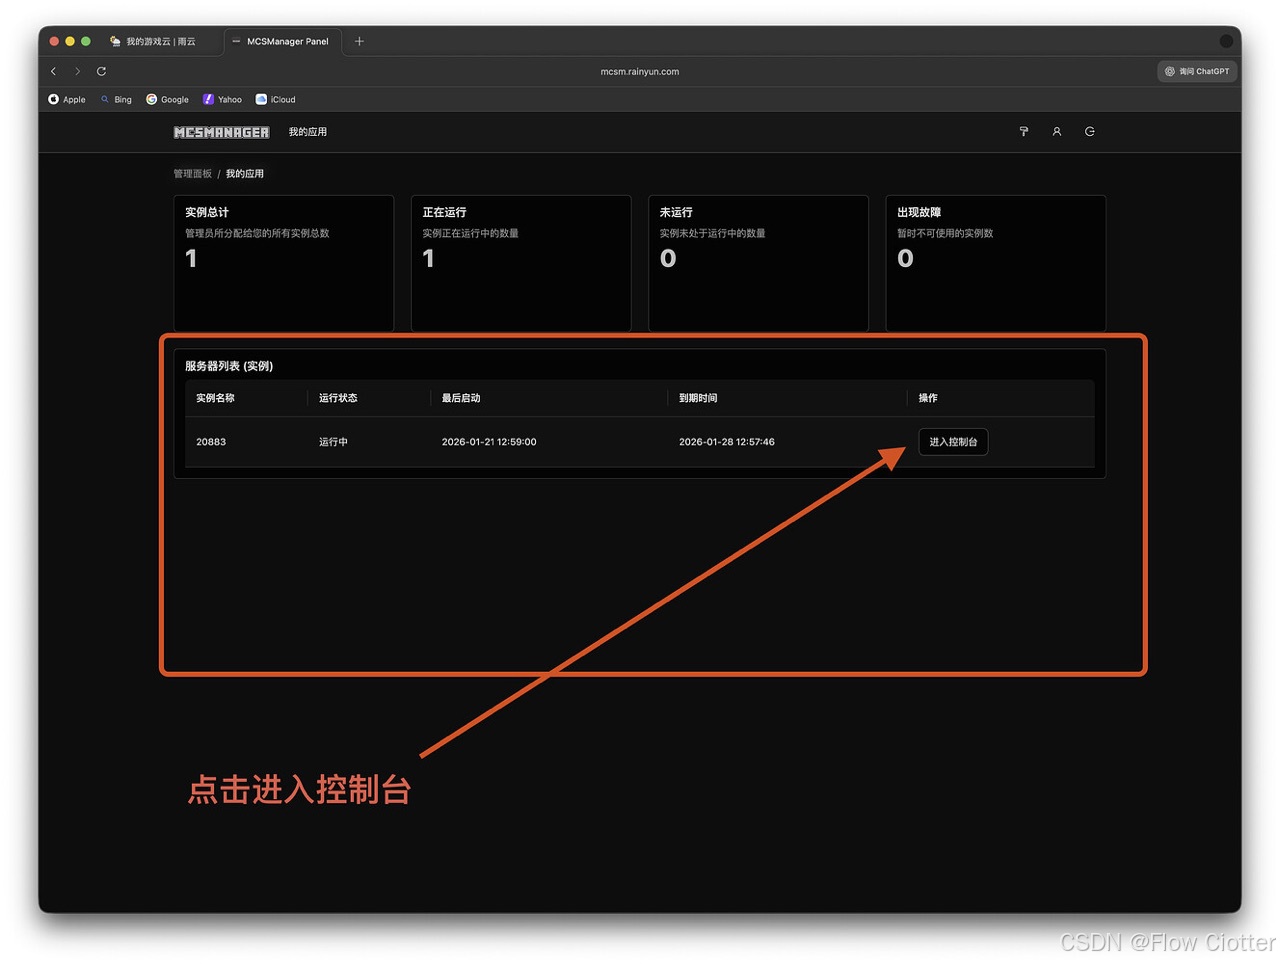Click the logout icon in header
Viewport: 1280px width, 964px height.
(1090, 132)
